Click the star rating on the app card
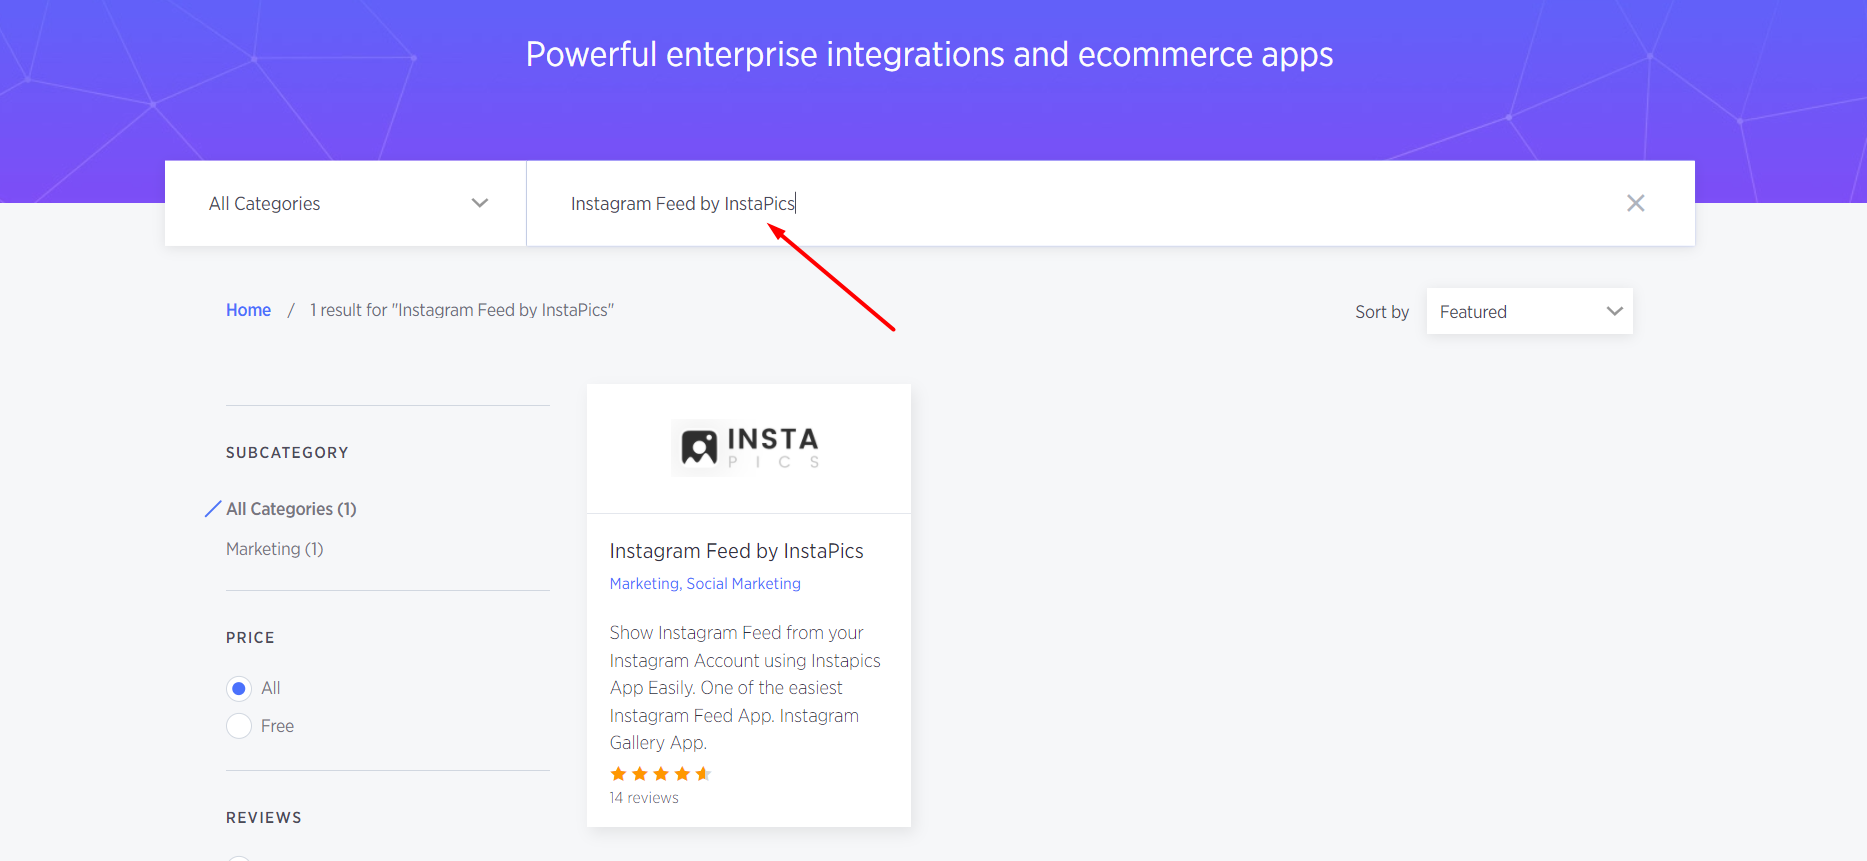 (660, 774)
